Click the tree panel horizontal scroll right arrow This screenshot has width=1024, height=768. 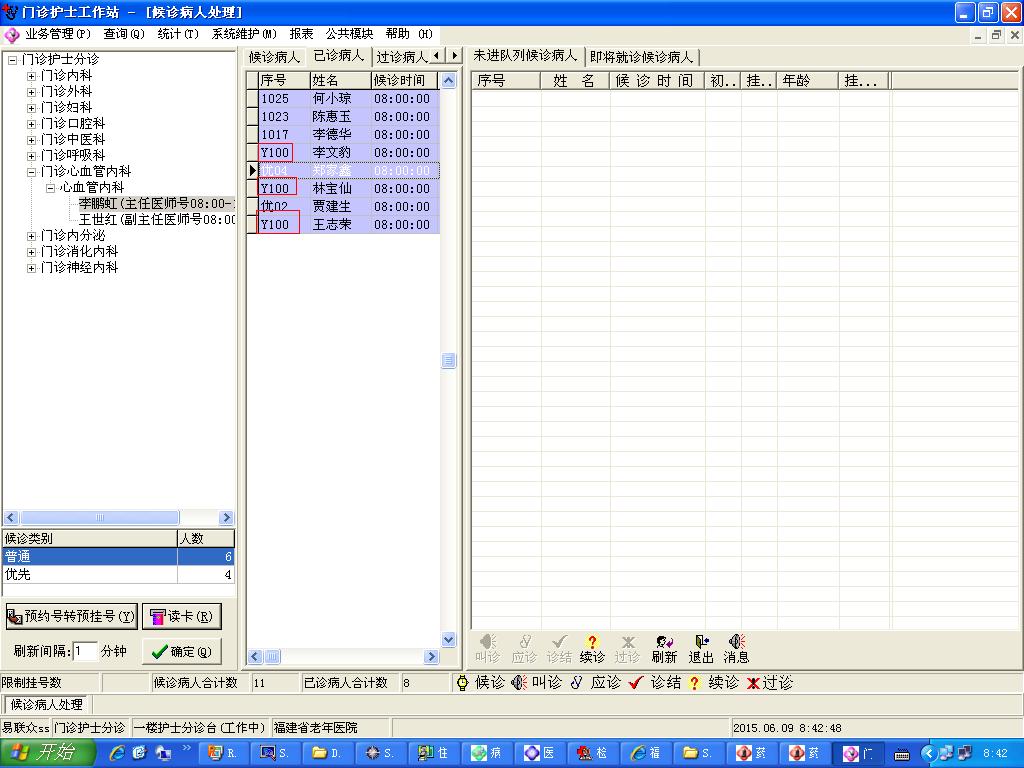226,518
